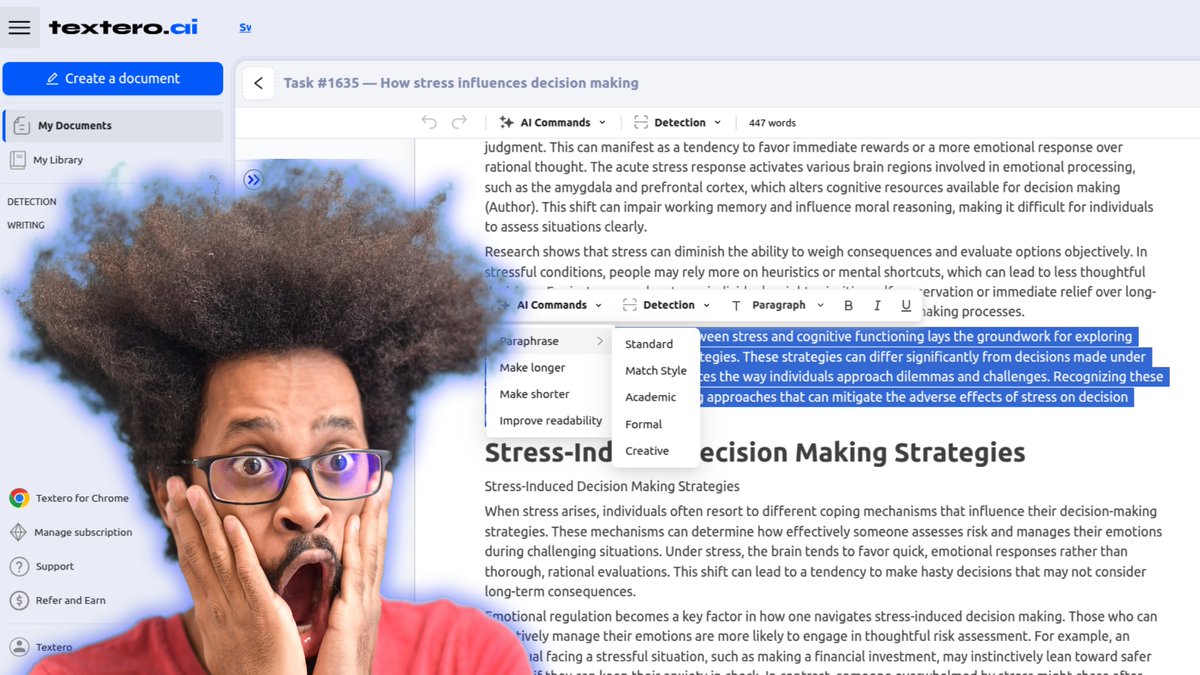
Task: Open the hamburger menu in top-left corner
Action: (x=20, y=27)
